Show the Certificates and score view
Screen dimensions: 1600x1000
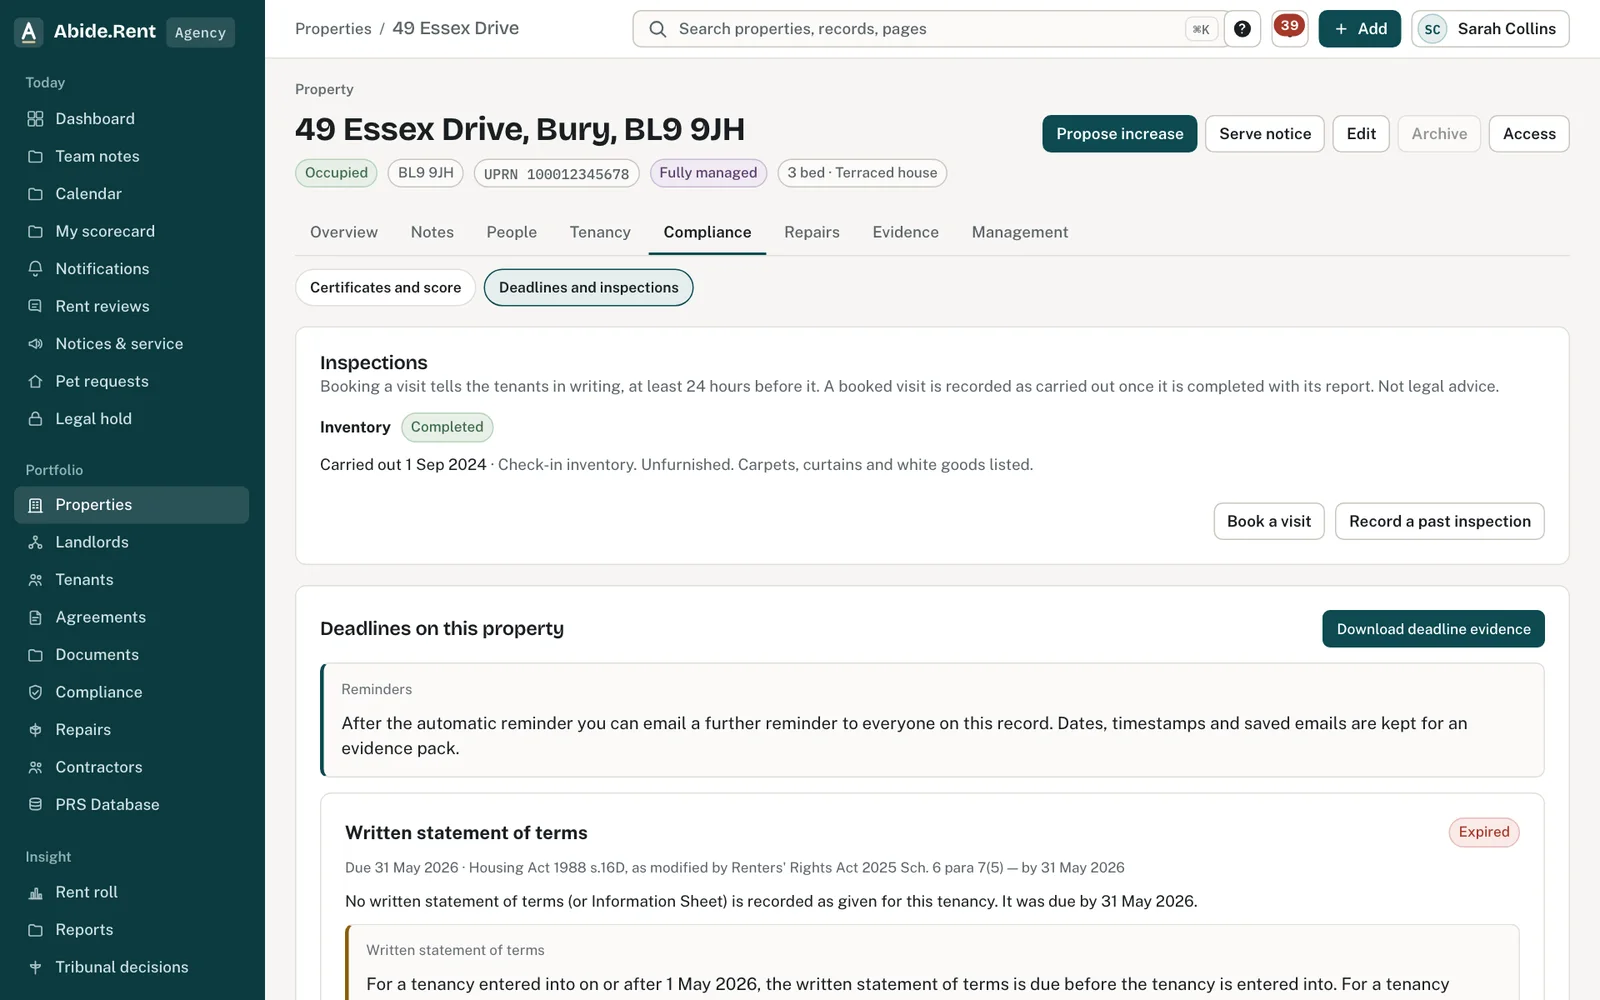386,288
